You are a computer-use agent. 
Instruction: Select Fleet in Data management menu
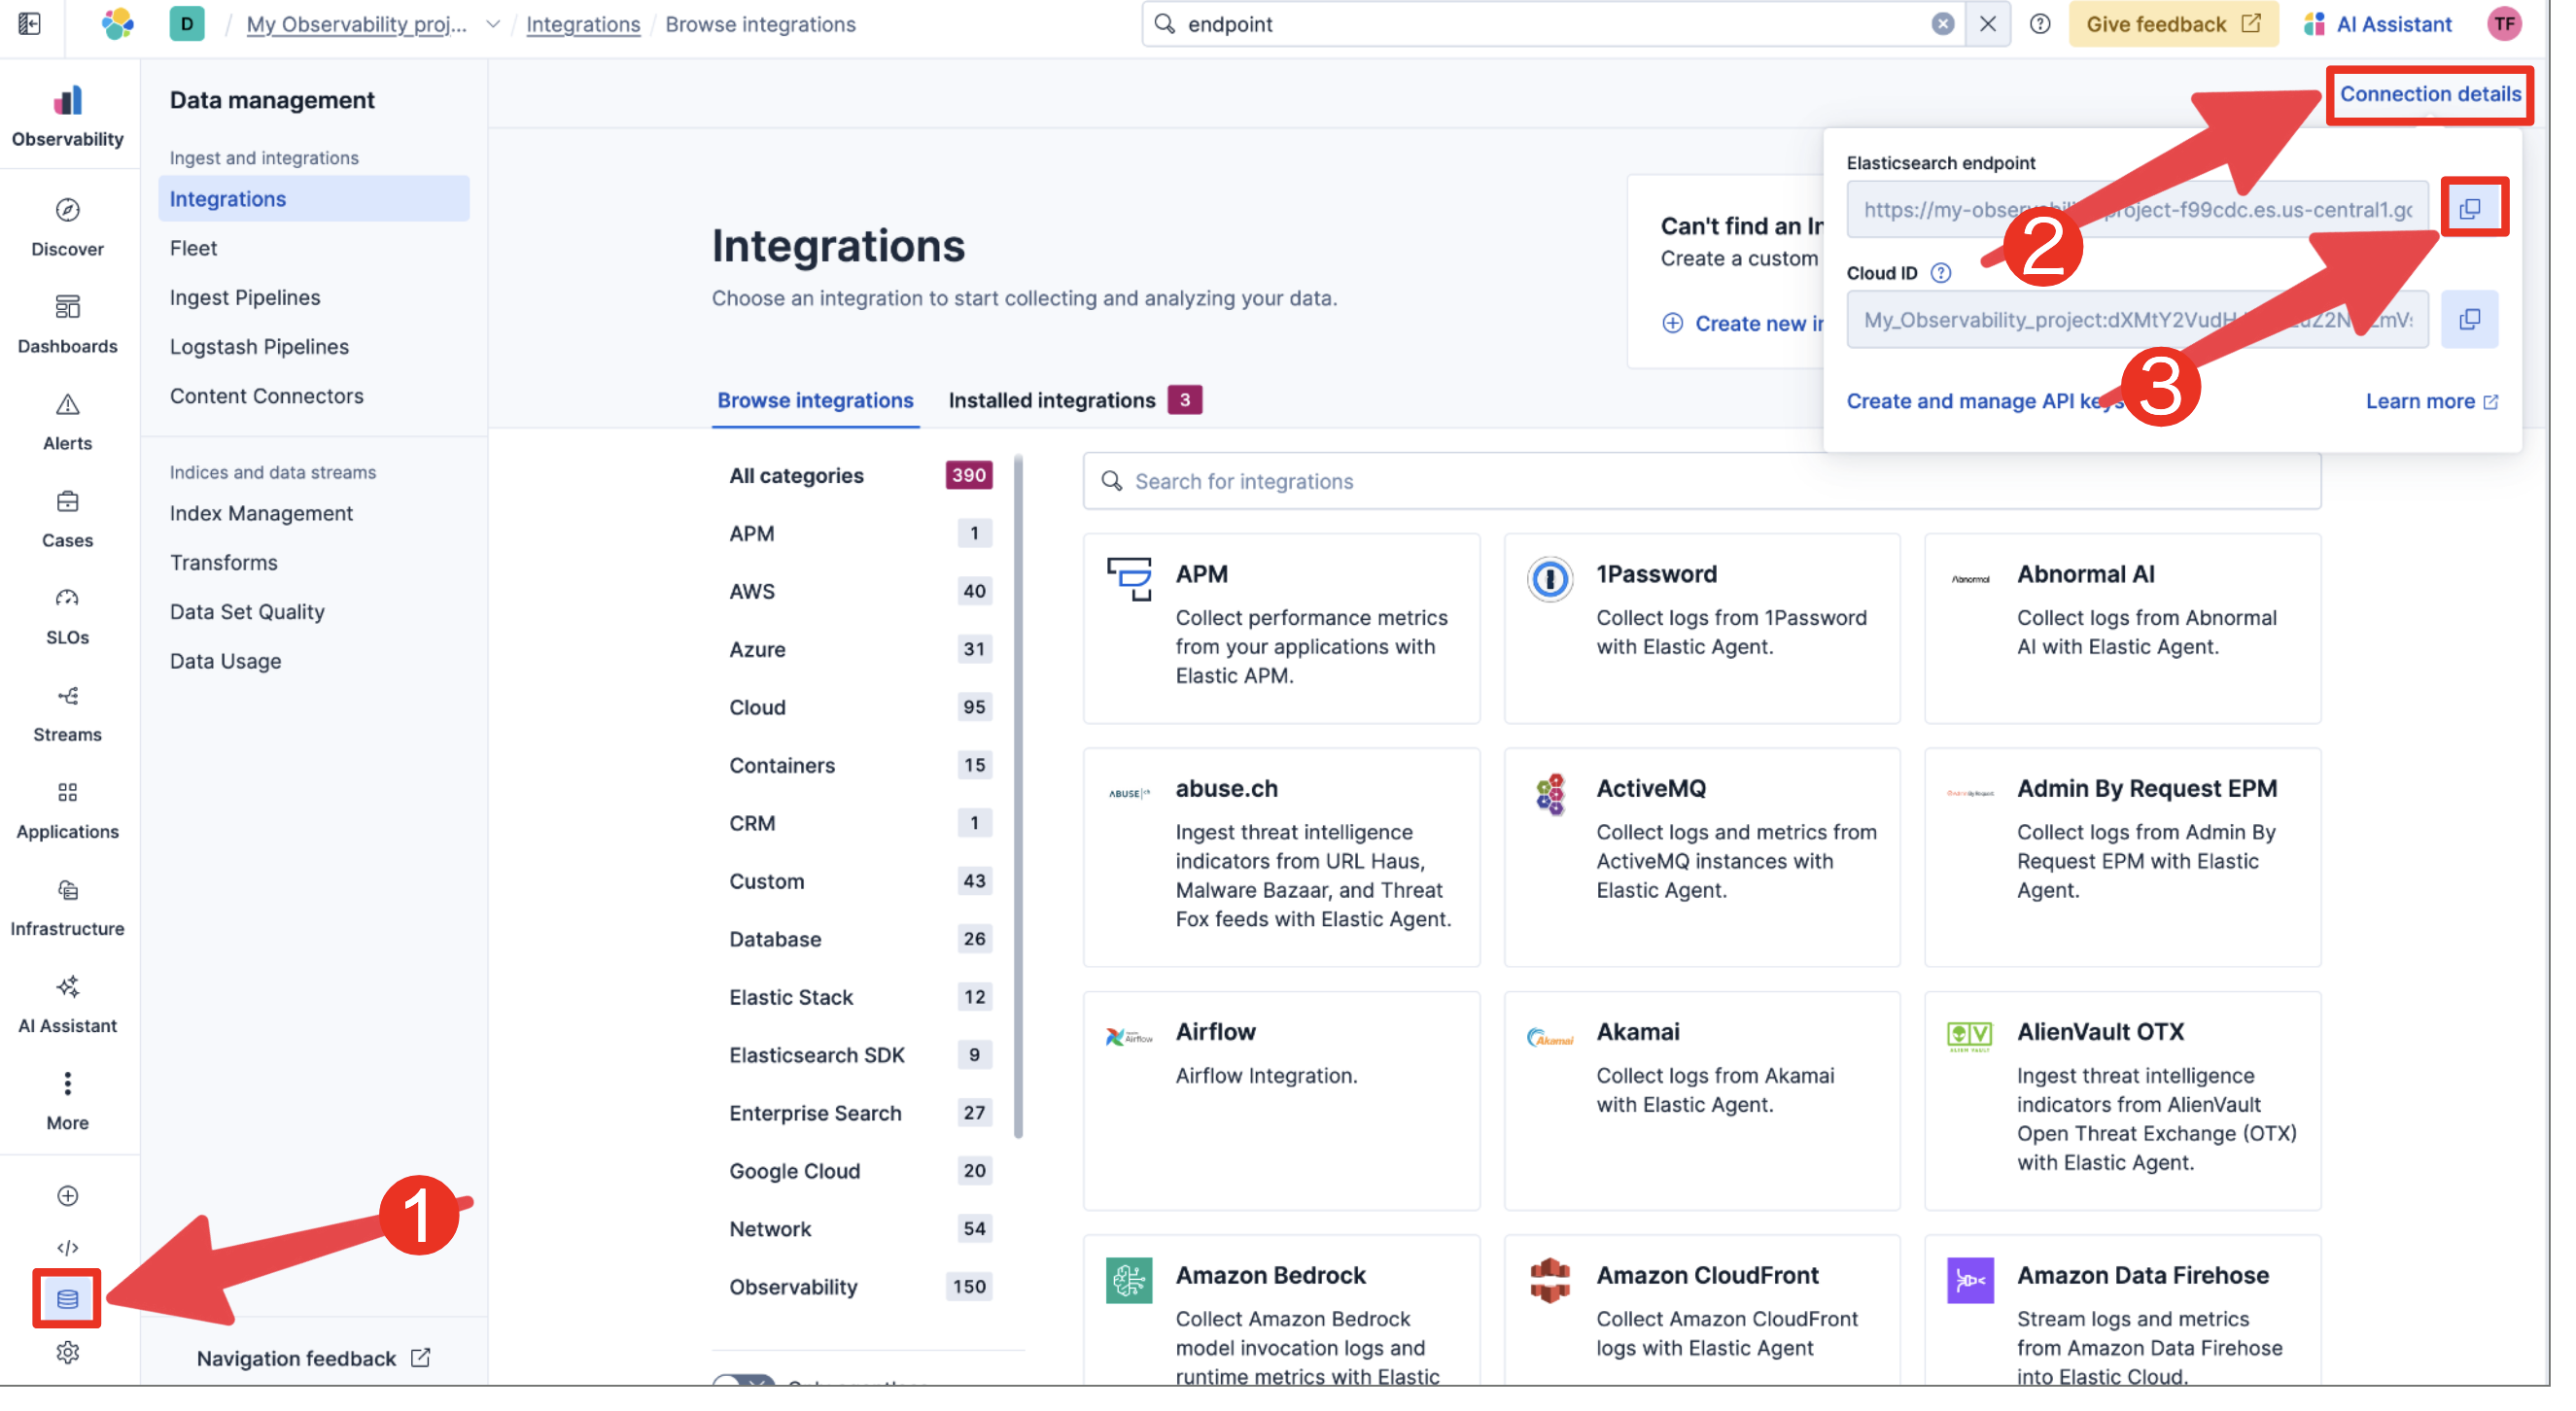coord(193,247)
